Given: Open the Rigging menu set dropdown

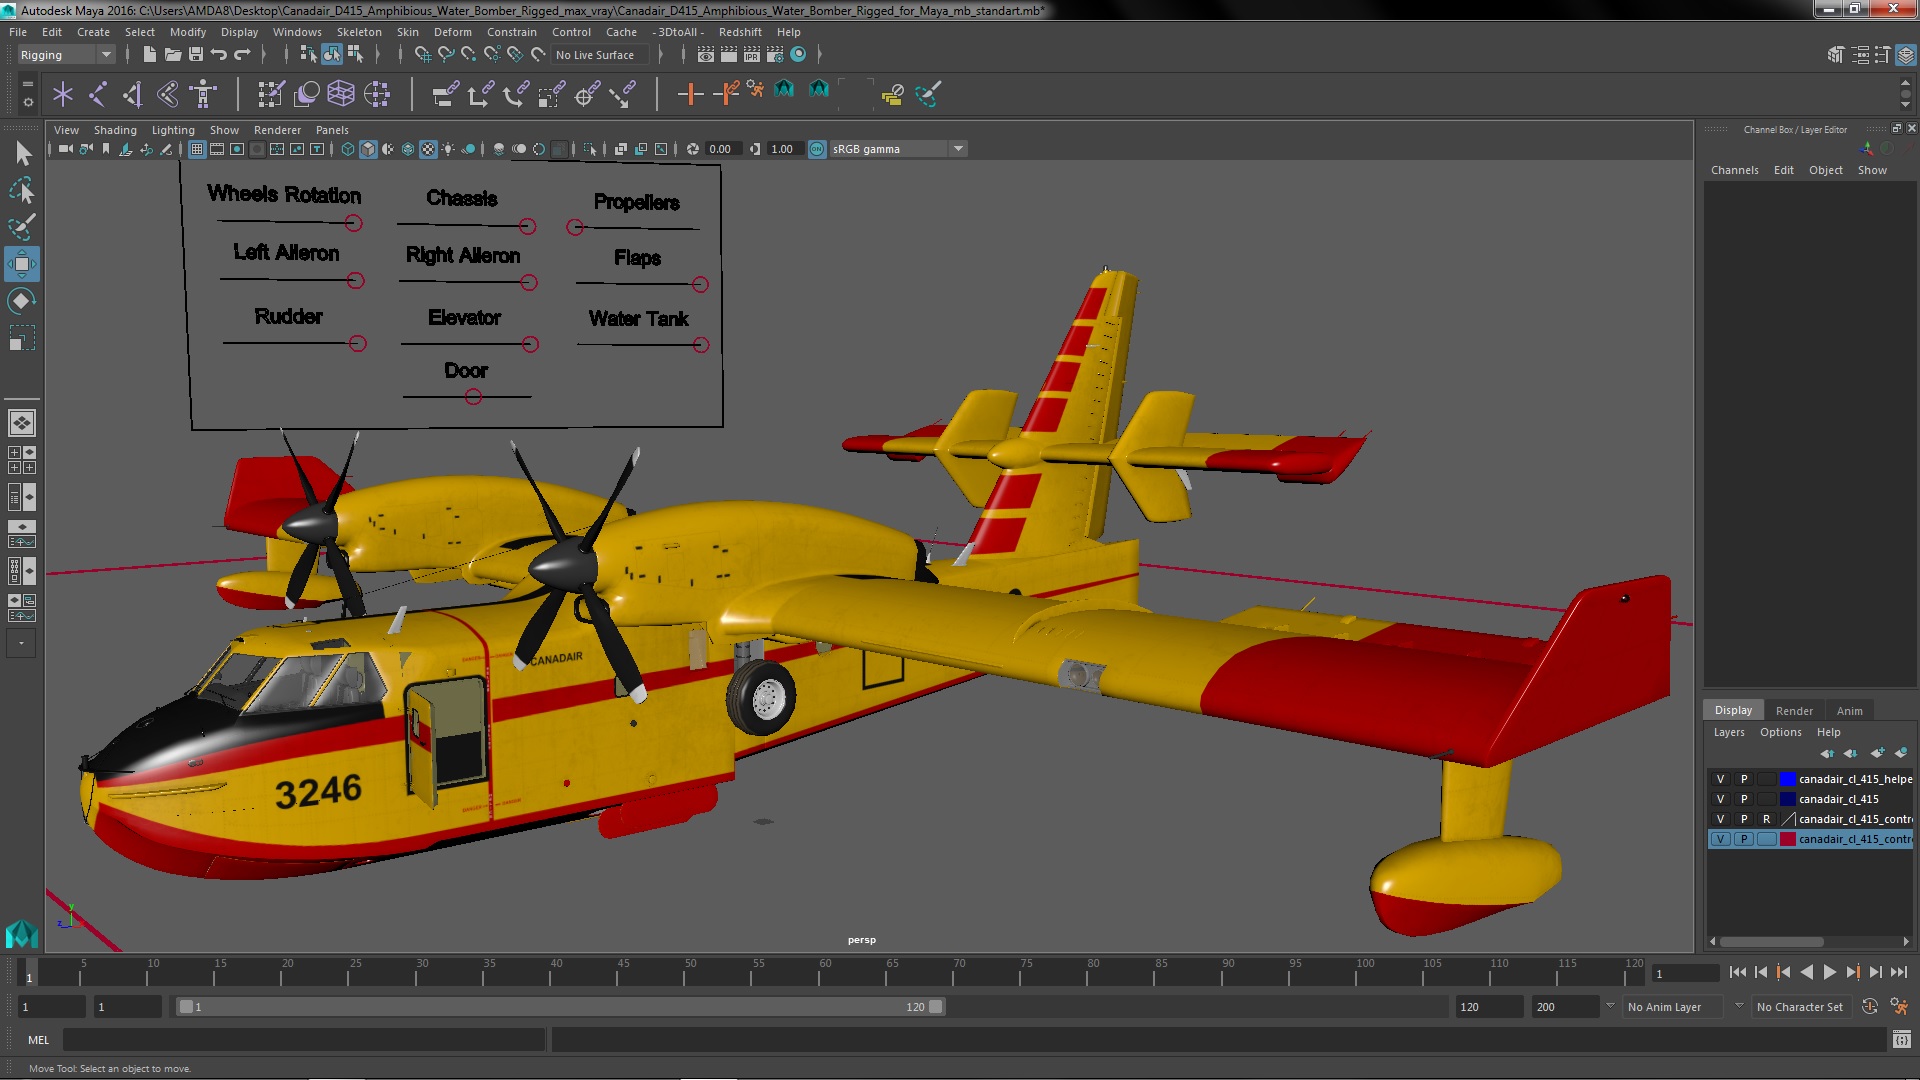Looking at the screenshot, I should [66, 55].
